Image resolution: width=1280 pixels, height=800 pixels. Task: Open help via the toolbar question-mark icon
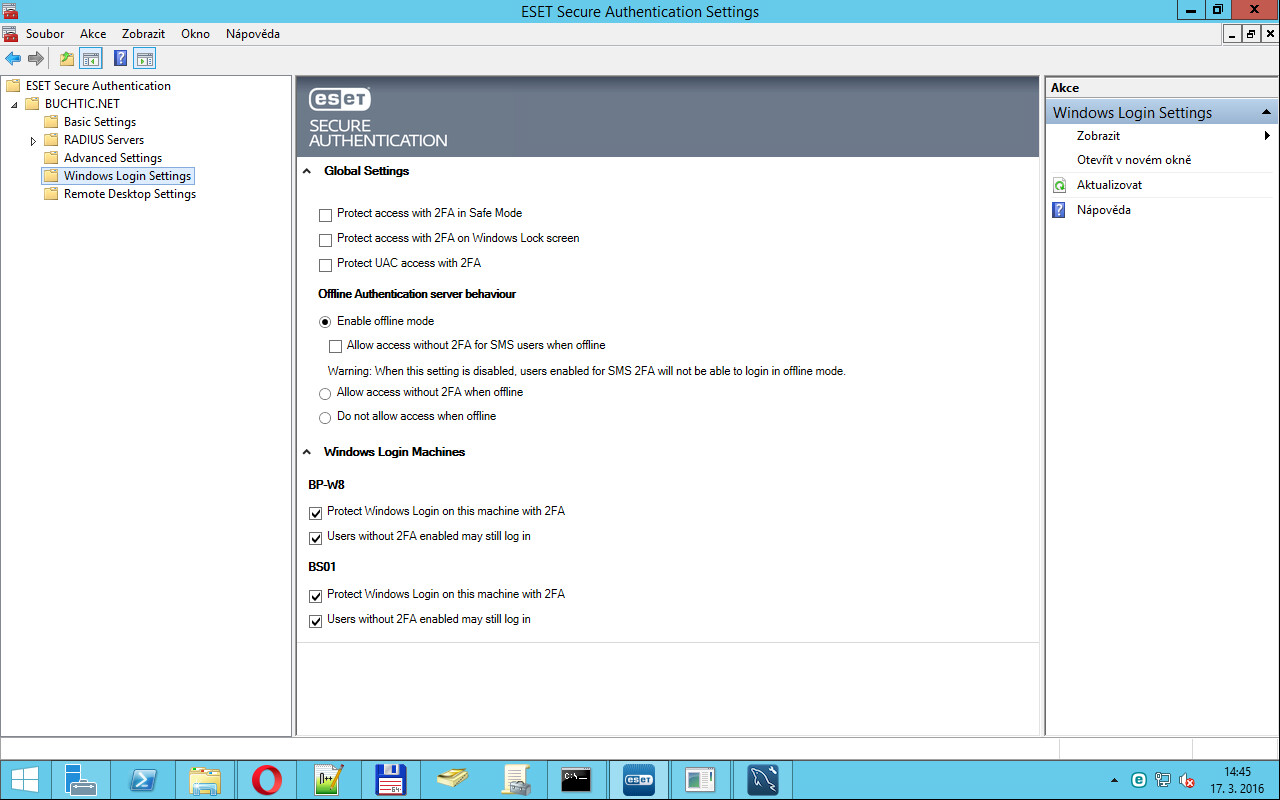click(120, 59)
